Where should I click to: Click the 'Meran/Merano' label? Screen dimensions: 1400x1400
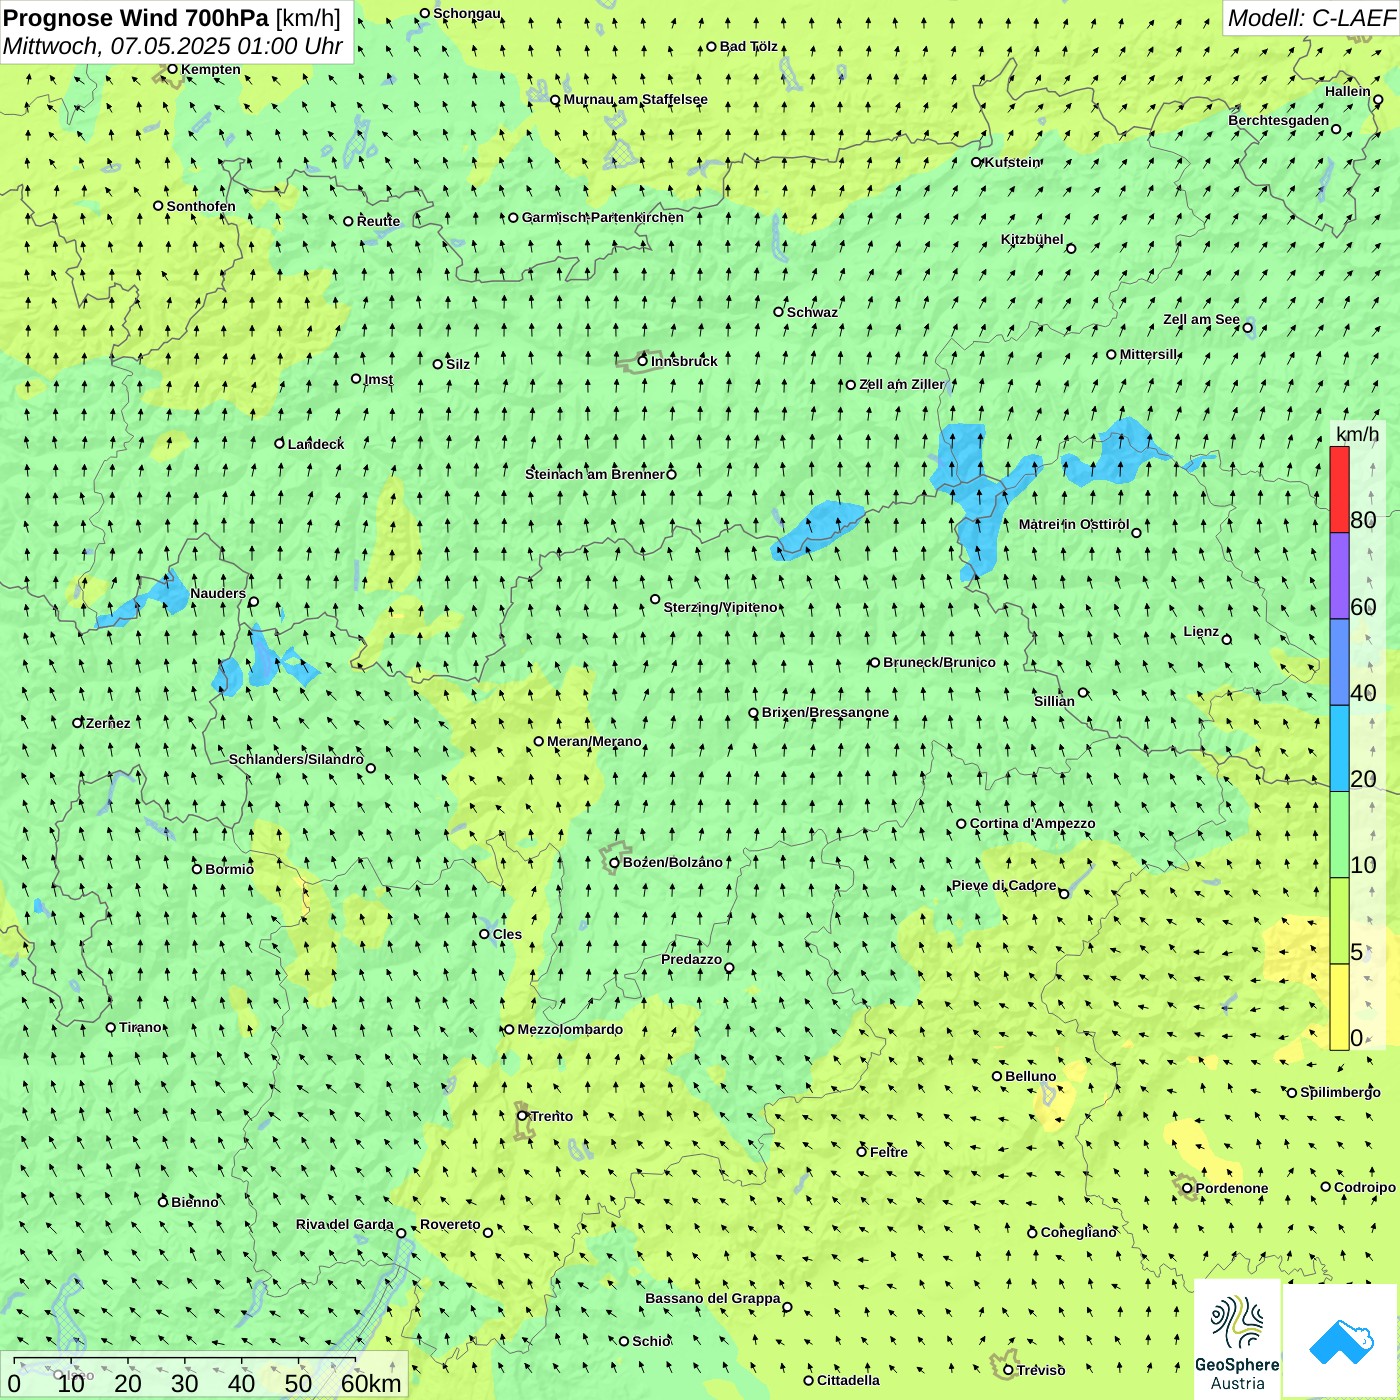[x=594, y=741]
